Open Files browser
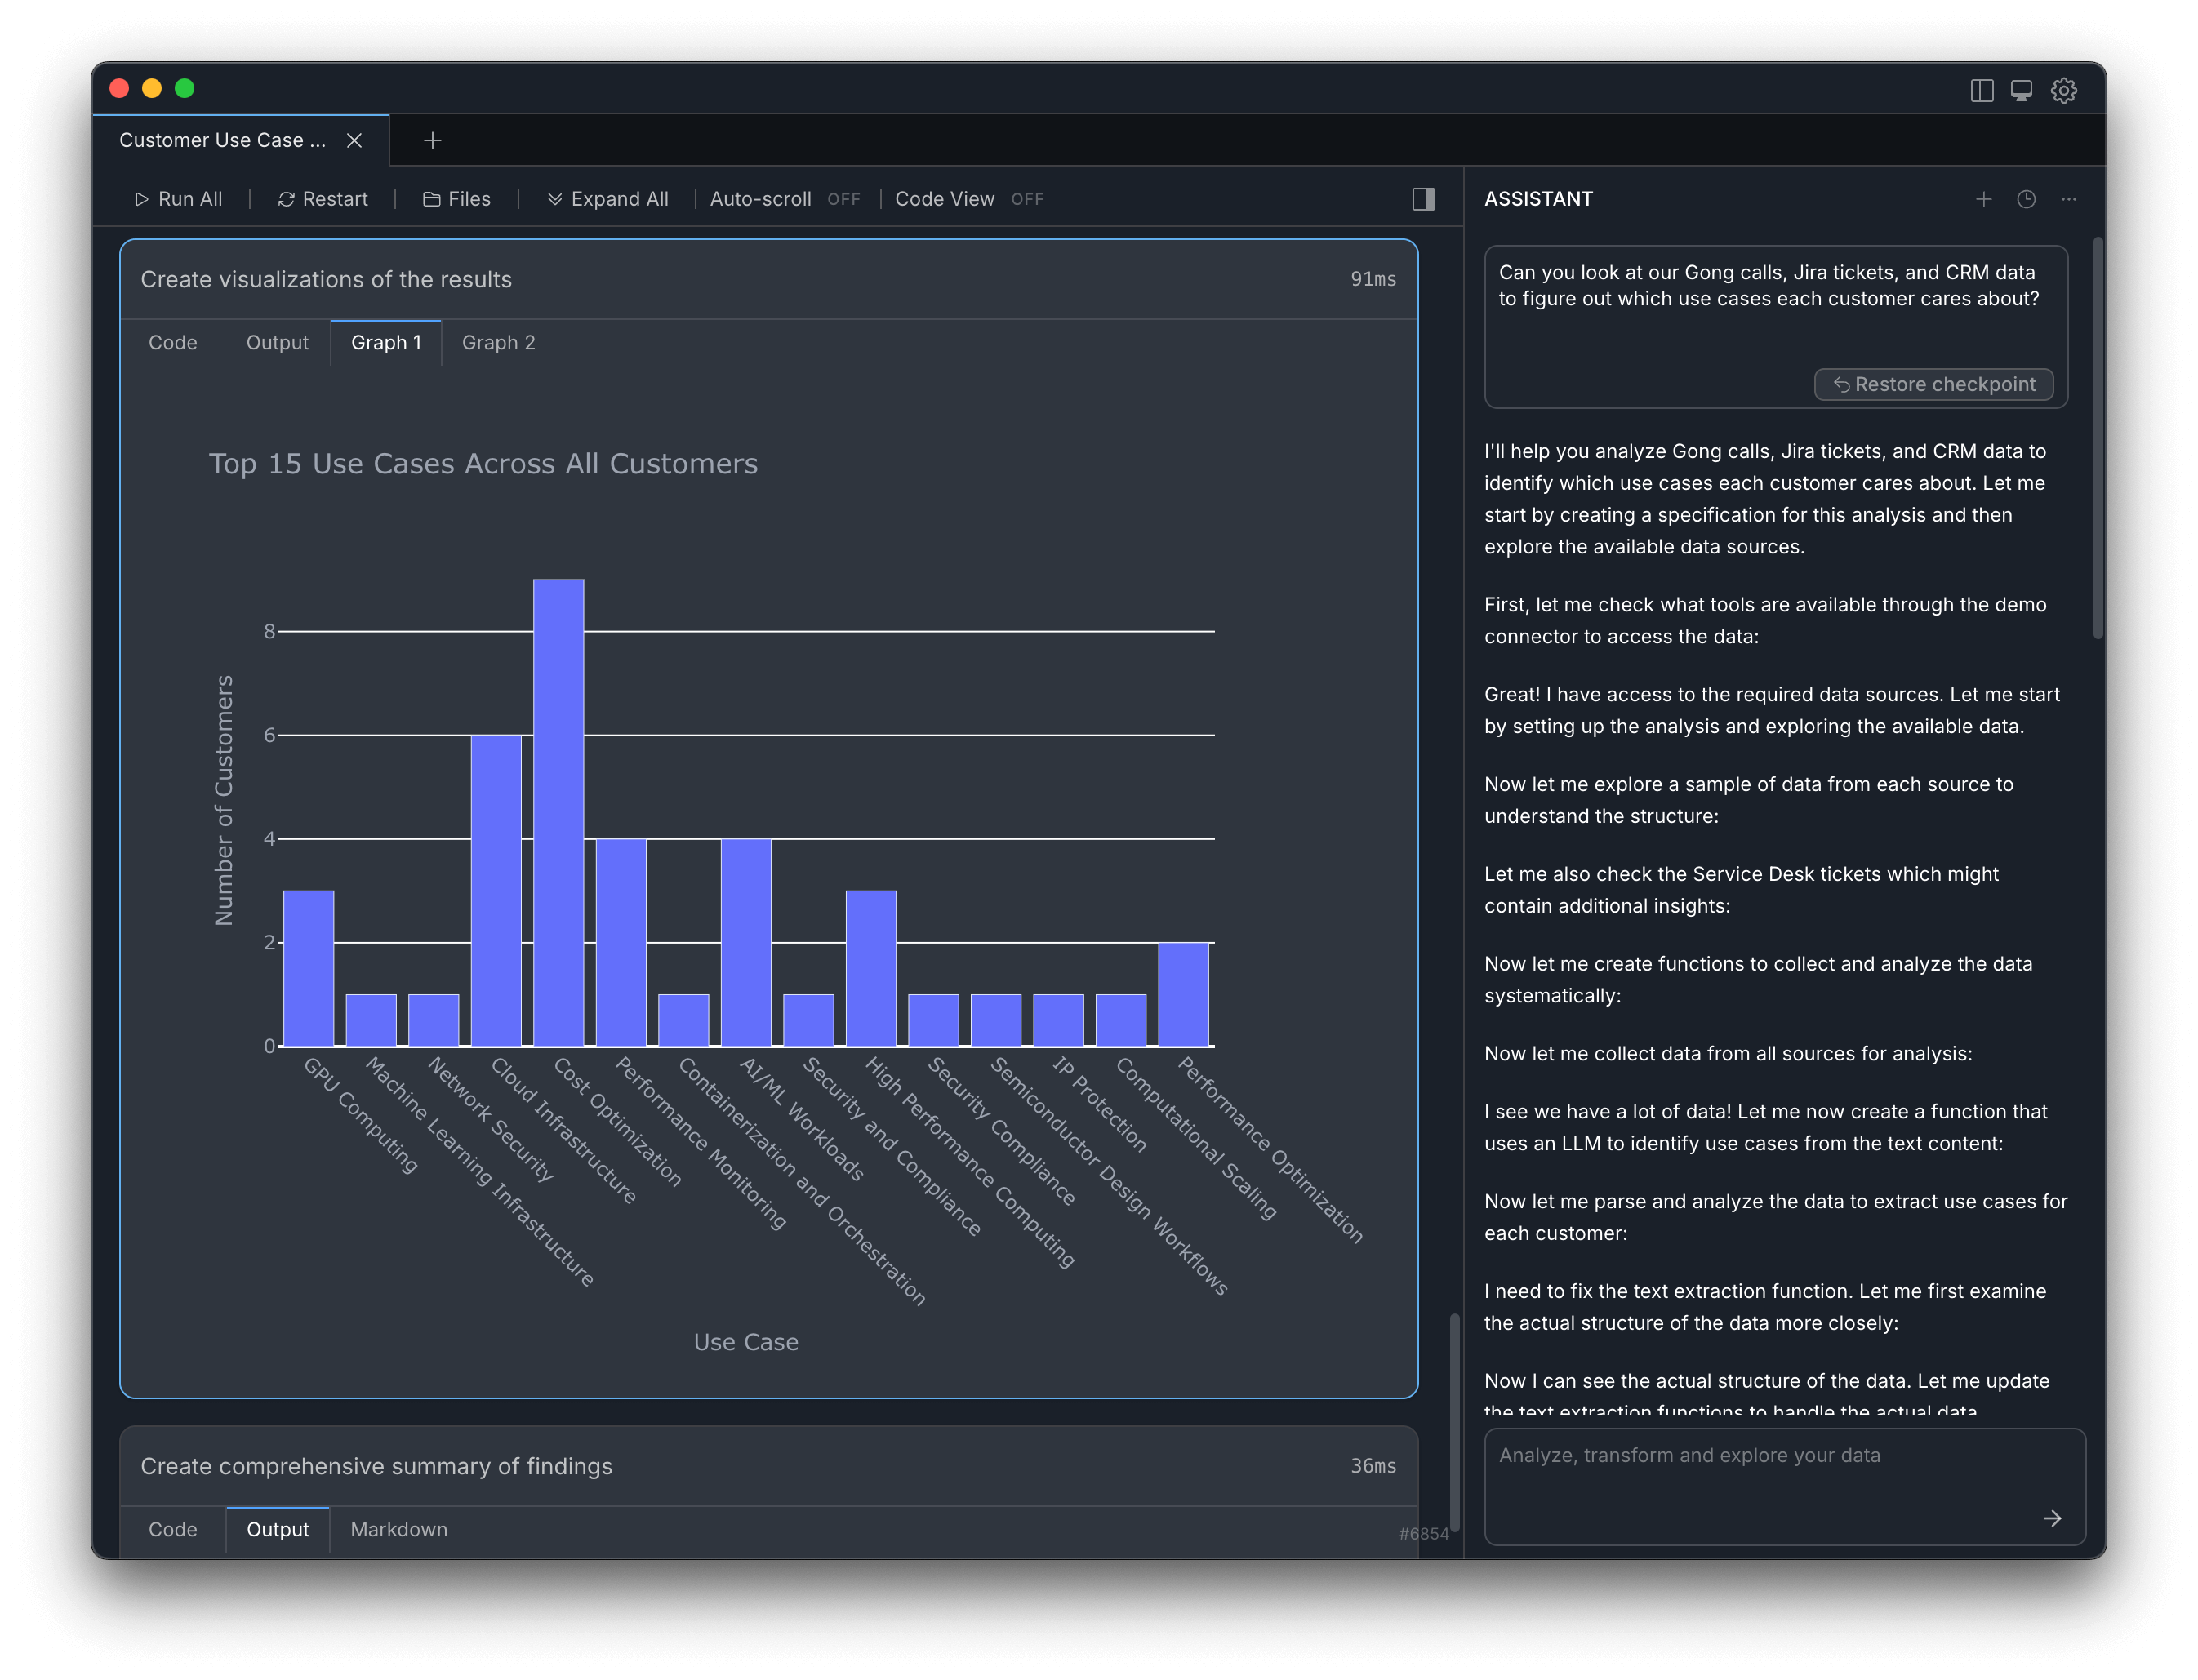The image size is (2198, 1680). coord(456,199)
